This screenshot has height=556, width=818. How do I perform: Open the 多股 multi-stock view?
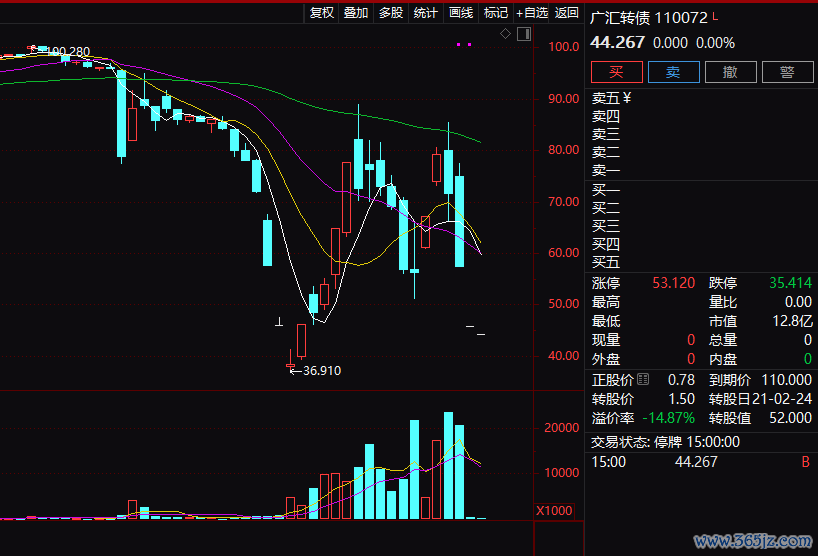[391, 12]
